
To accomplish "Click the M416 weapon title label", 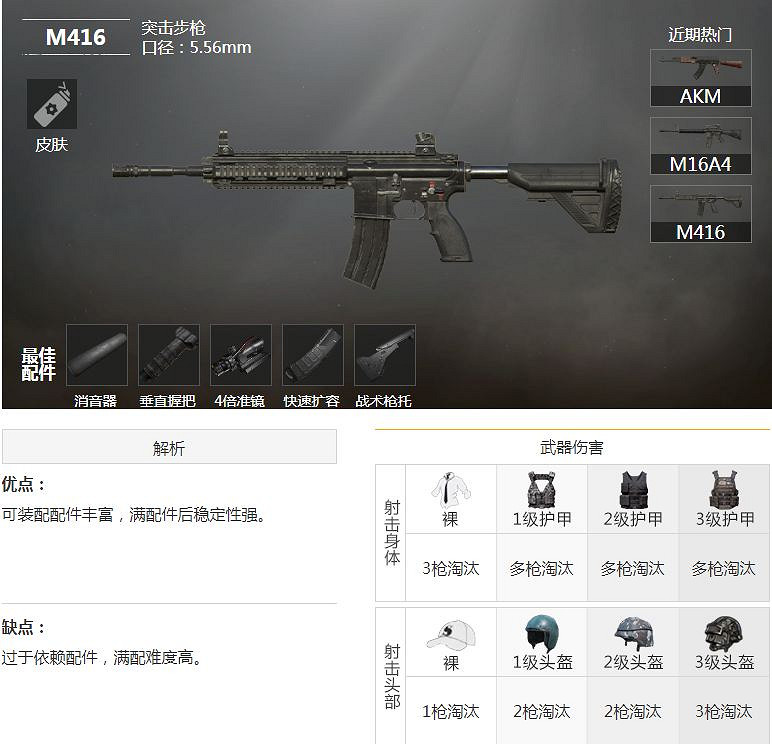I will click(76, 37).
